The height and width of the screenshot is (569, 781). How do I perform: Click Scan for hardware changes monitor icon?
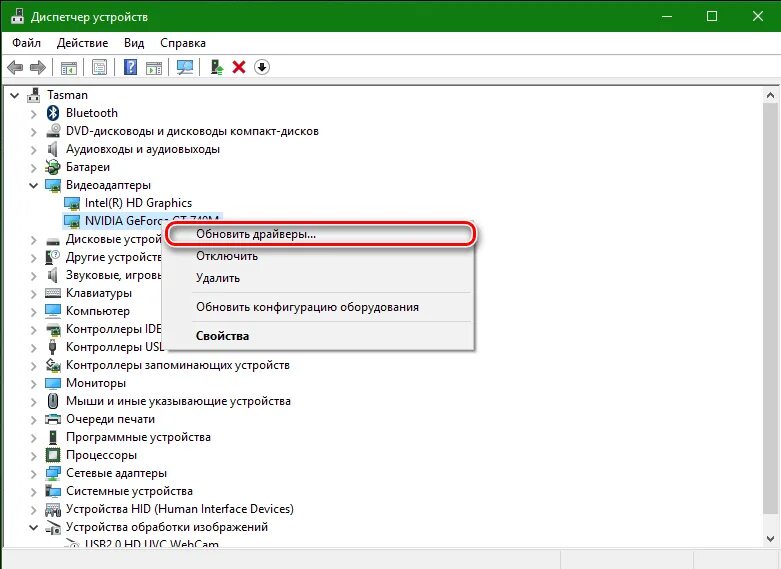tap(185, 67)
